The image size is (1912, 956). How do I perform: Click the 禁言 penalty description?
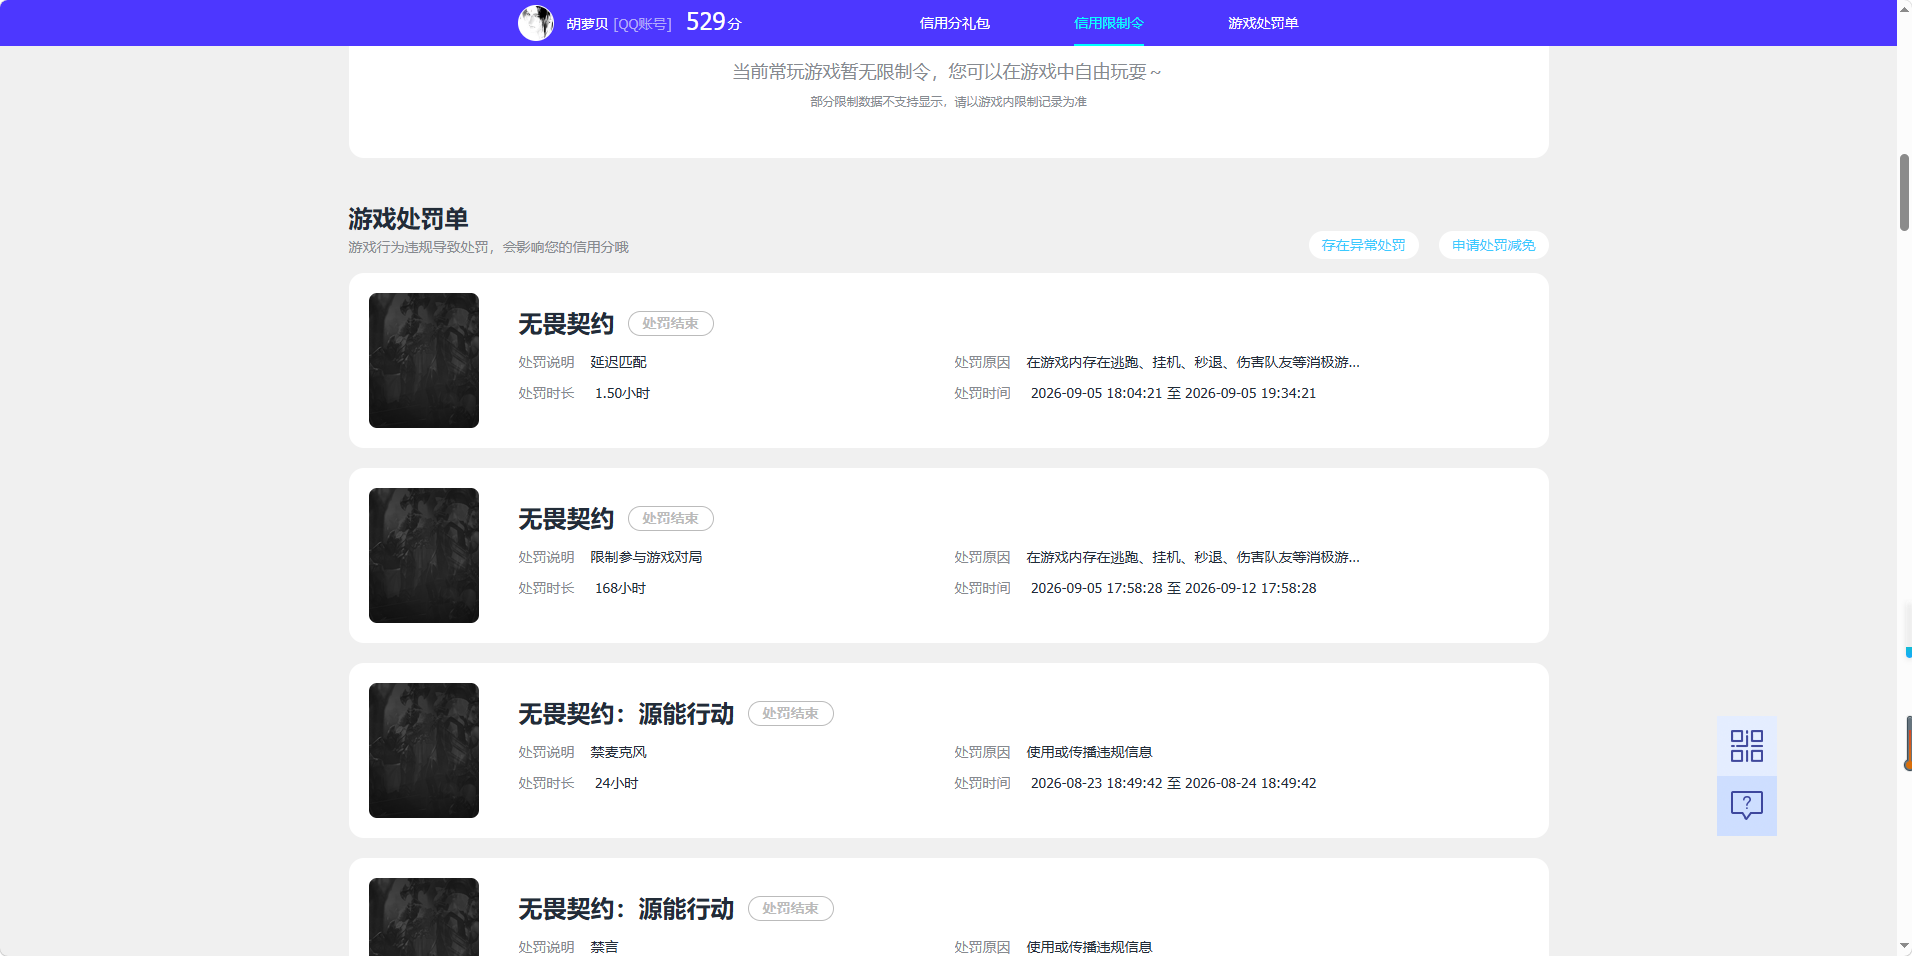tap(604, 947)
